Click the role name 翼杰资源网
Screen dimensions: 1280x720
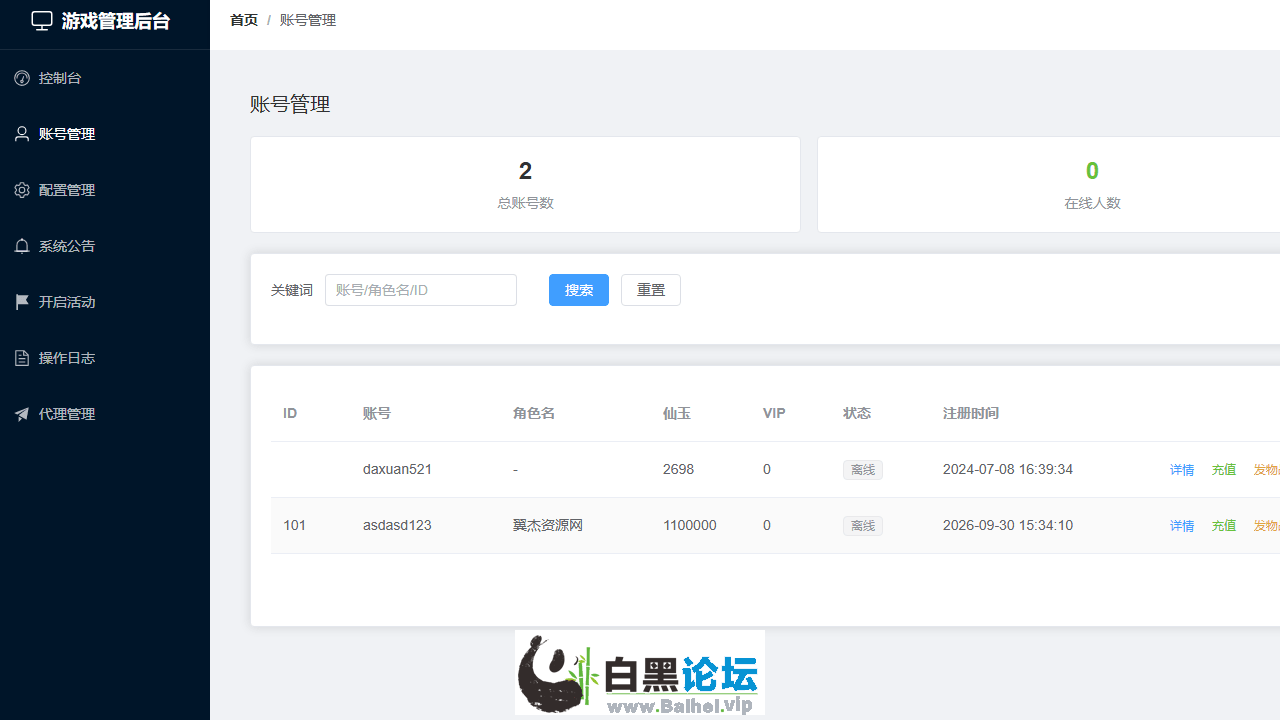[x=548, y=525]
